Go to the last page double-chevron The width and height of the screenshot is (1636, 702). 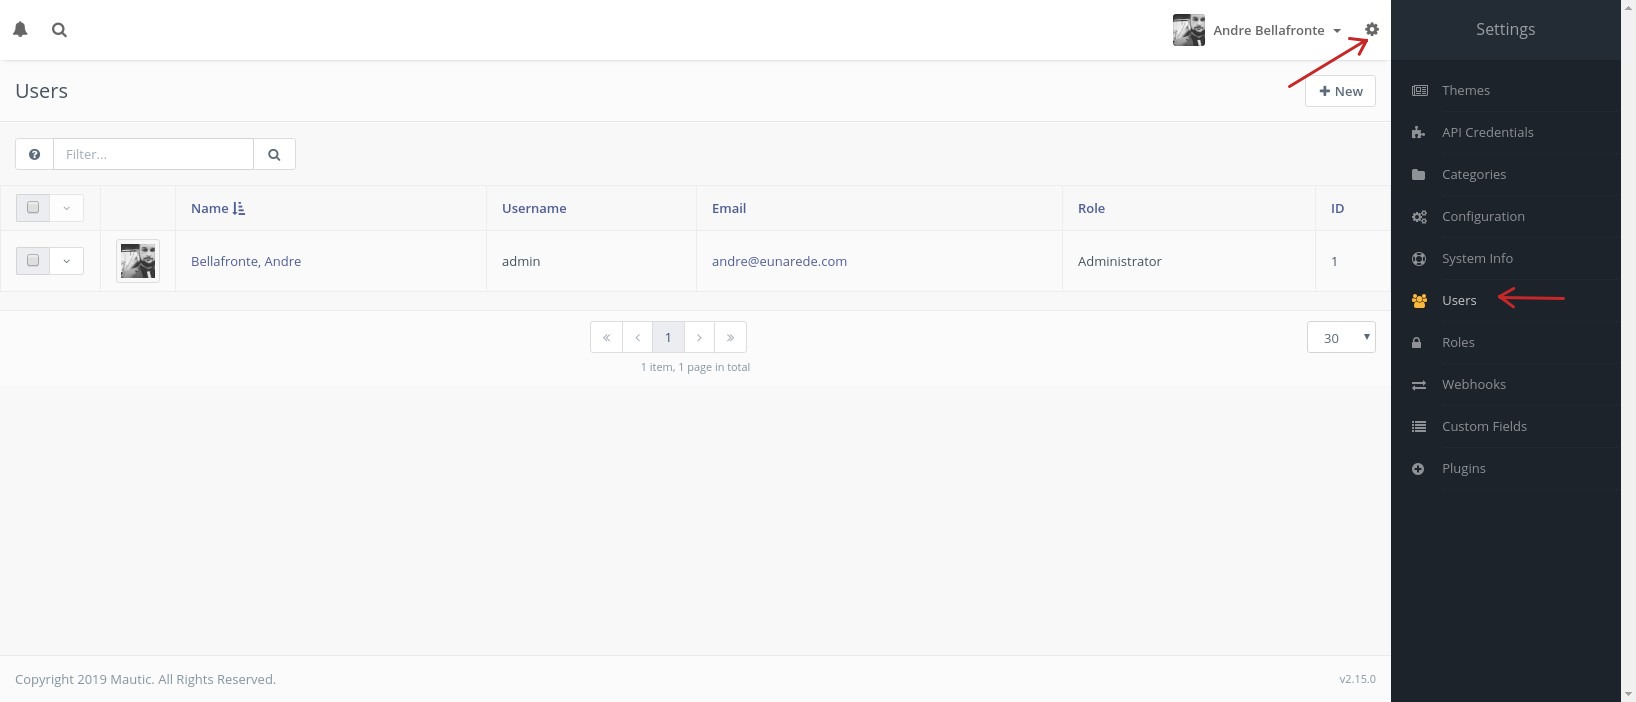pyautogui.click(x=730, y=337)
